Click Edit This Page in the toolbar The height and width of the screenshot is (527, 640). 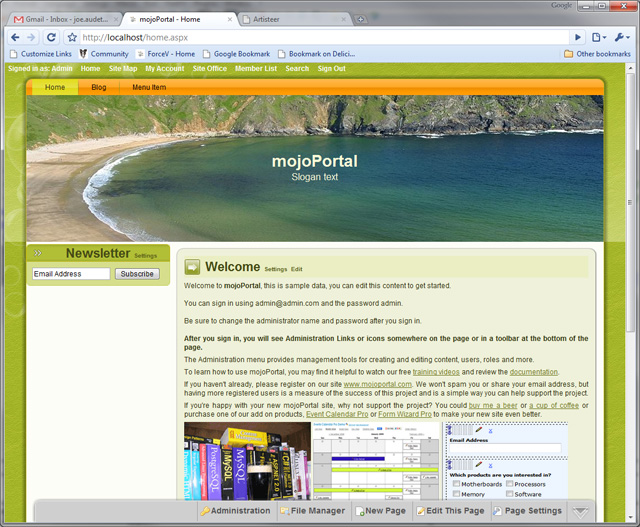450,511
